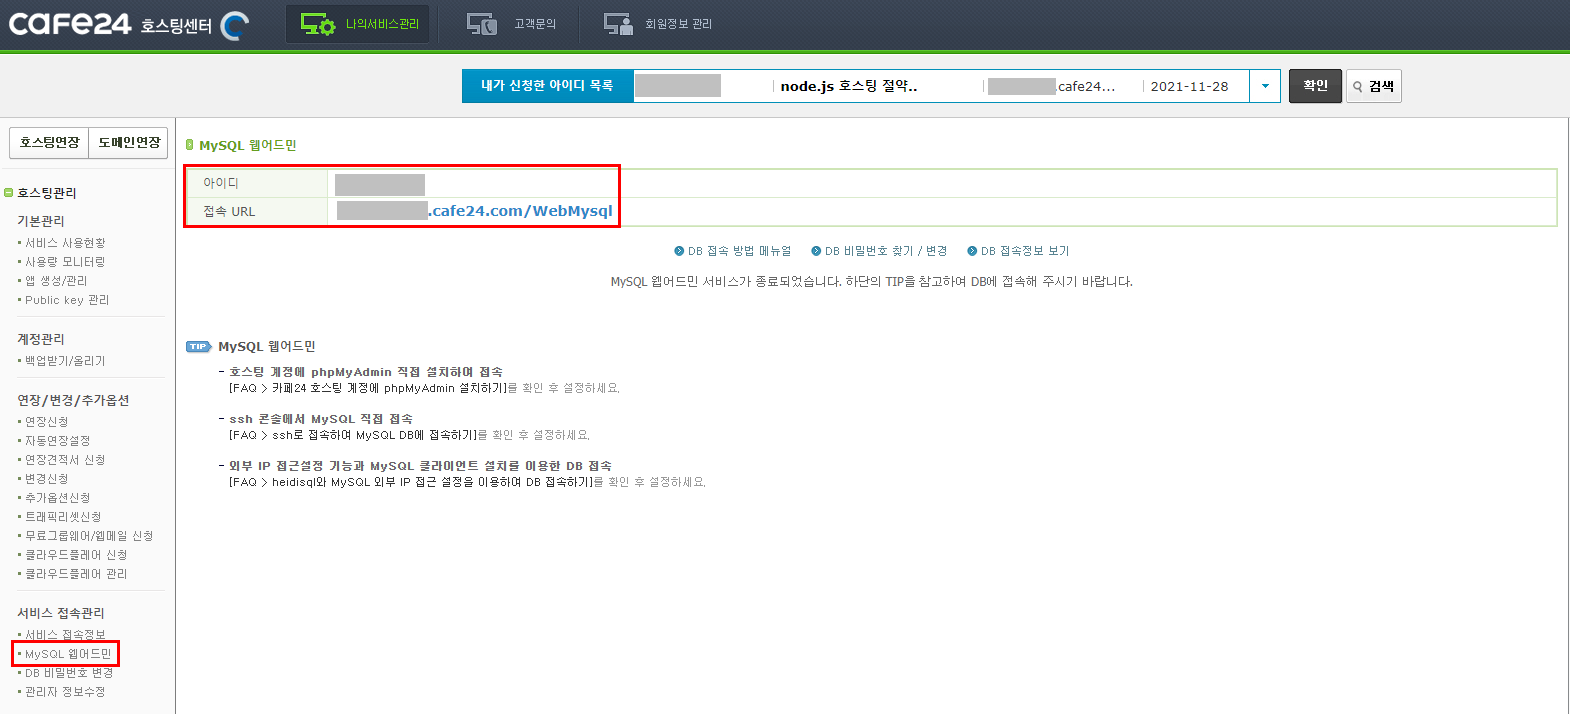The width and height of the screenshot is (1570, 714).
Task: Open the DB 접속정보 보기 link
Action: click(x=1025, y=251)
